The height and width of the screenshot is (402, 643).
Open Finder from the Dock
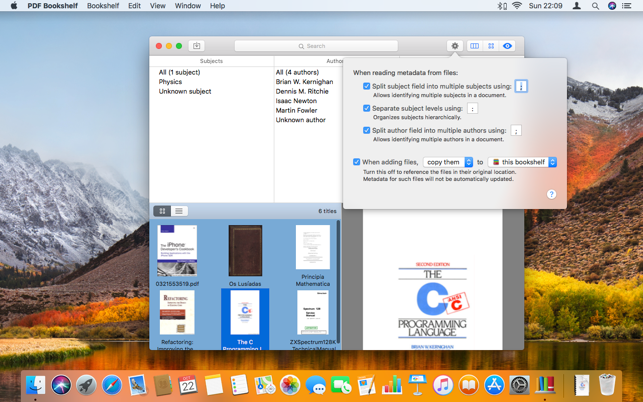pos(36,386)
